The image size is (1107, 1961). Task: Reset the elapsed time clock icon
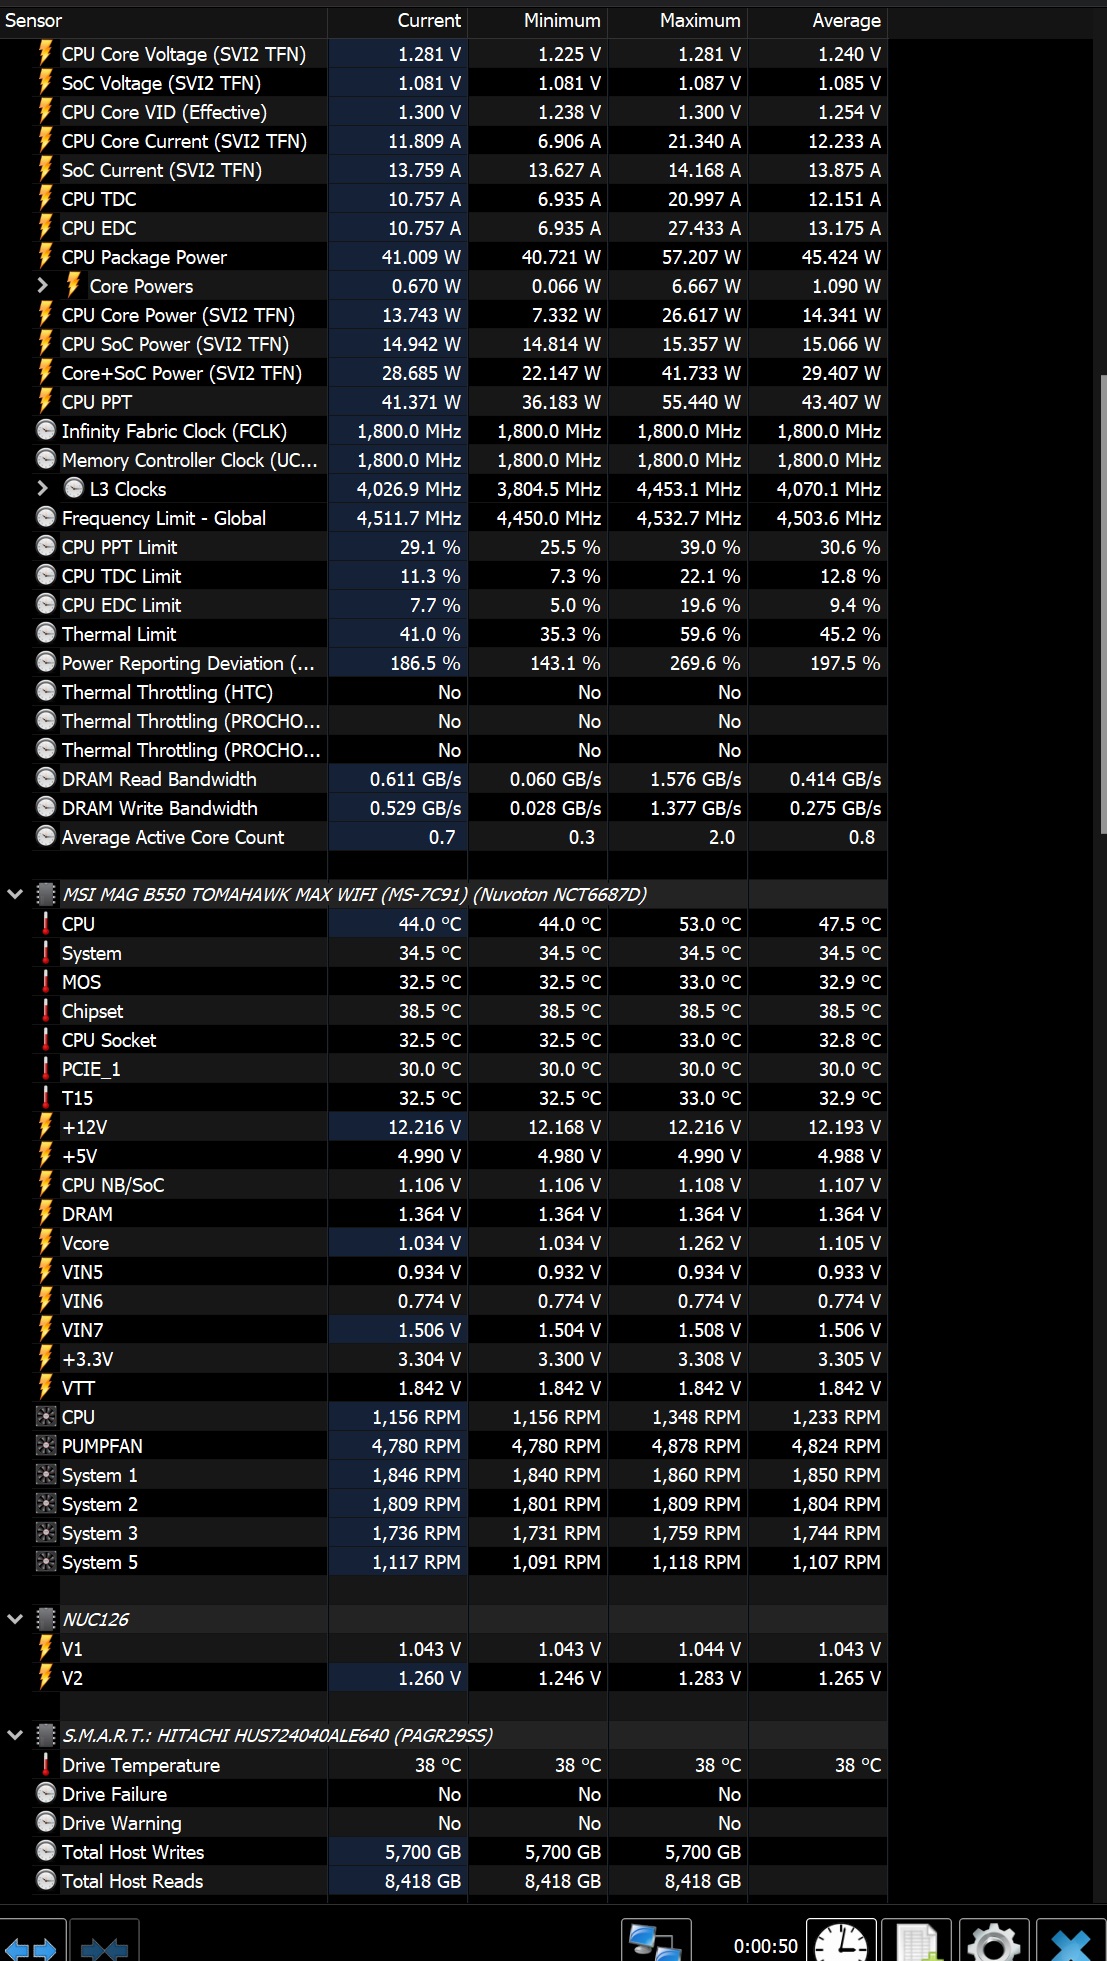pos(842,1943)
